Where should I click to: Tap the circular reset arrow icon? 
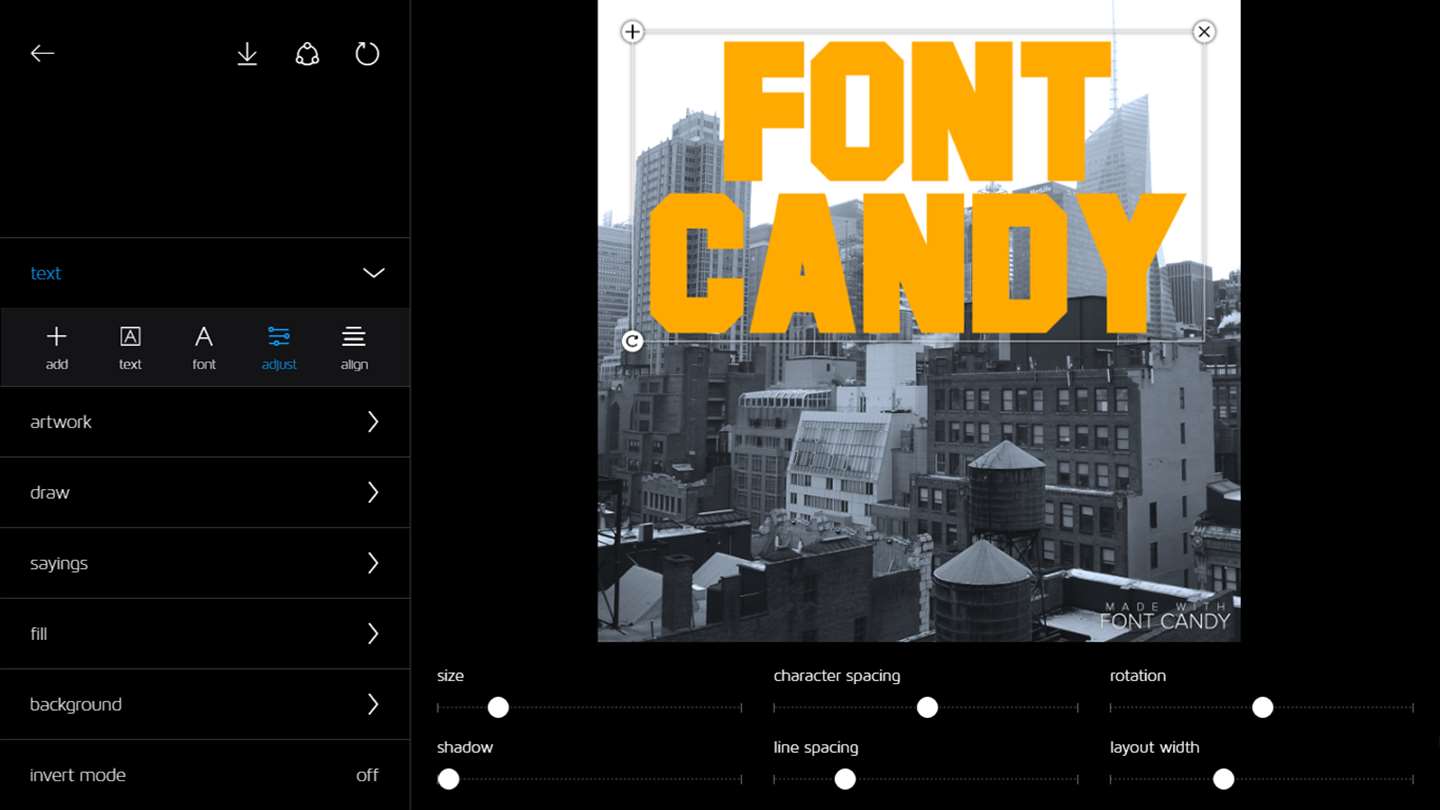(367, 54)
